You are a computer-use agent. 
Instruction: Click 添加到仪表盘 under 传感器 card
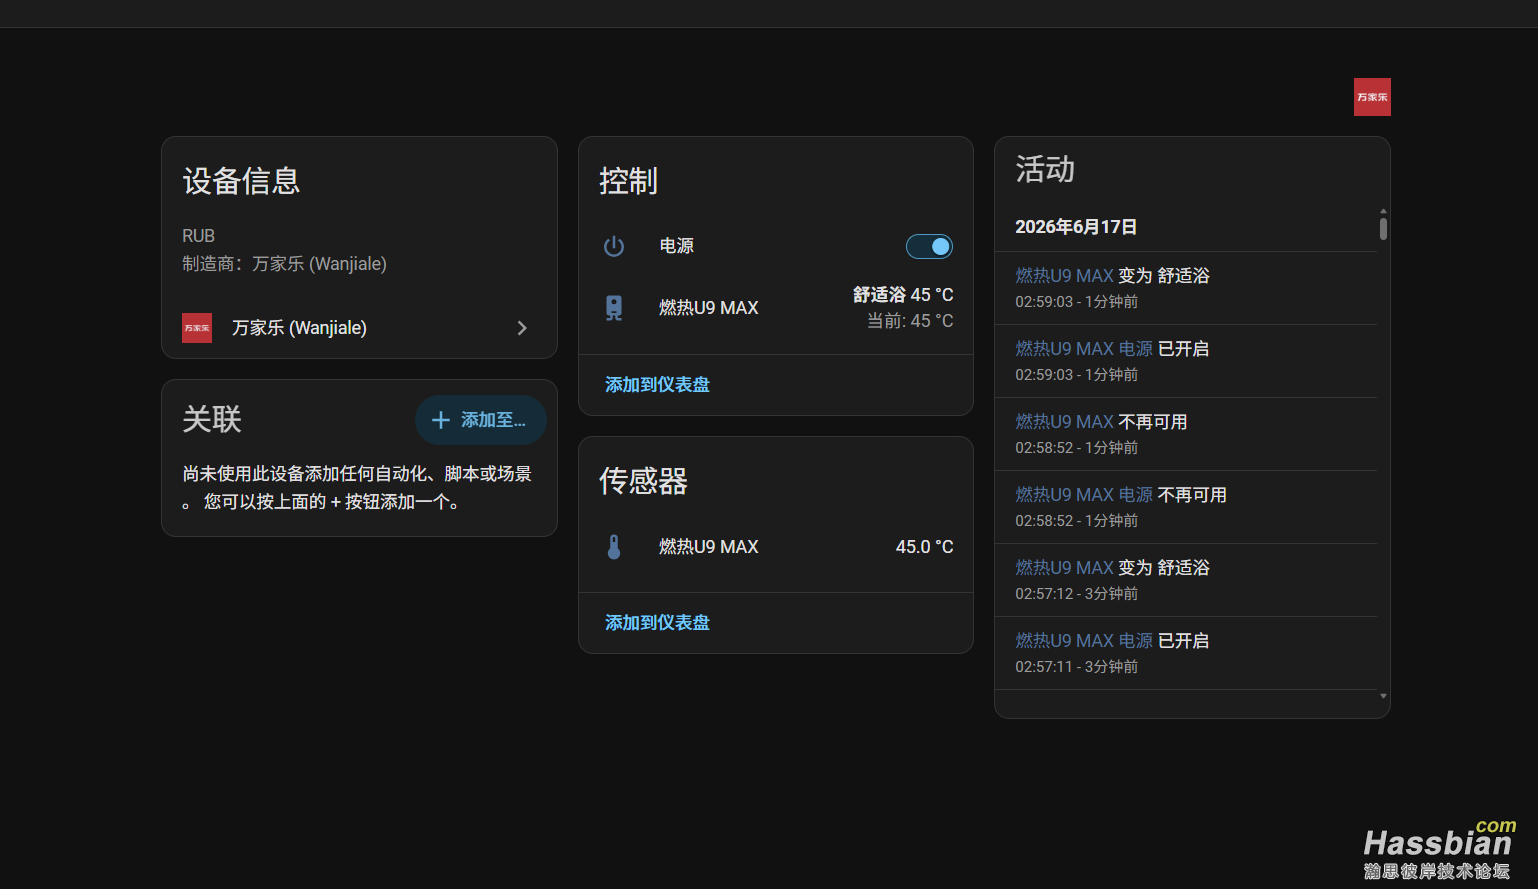657,623
